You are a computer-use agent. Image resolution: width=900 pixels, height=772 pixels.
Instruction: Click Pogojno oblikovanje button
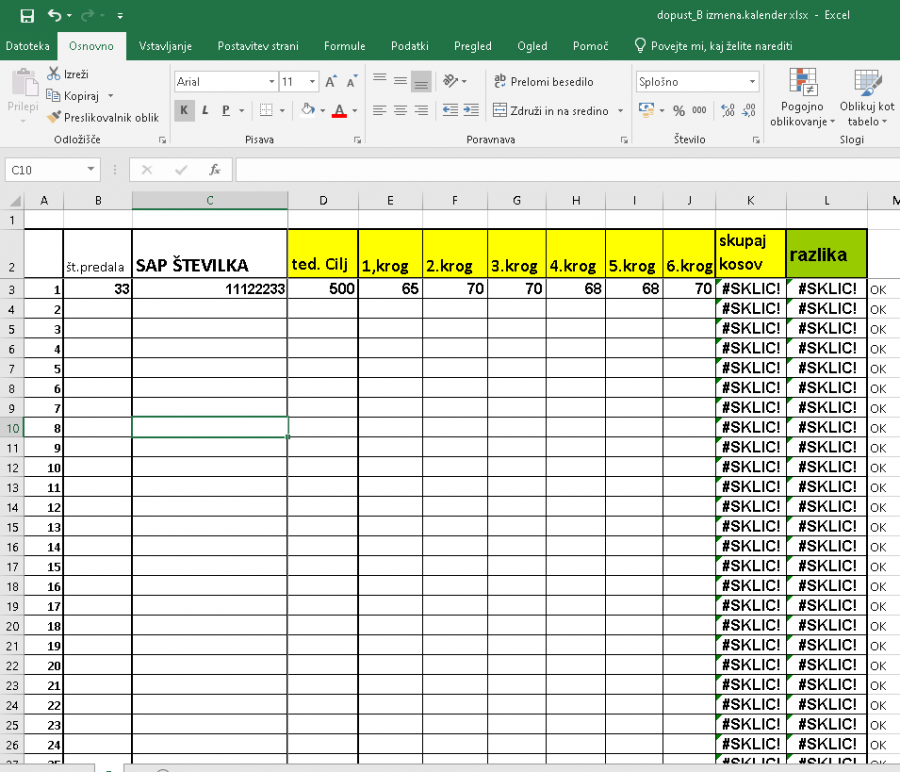click(x=801, y=100)
